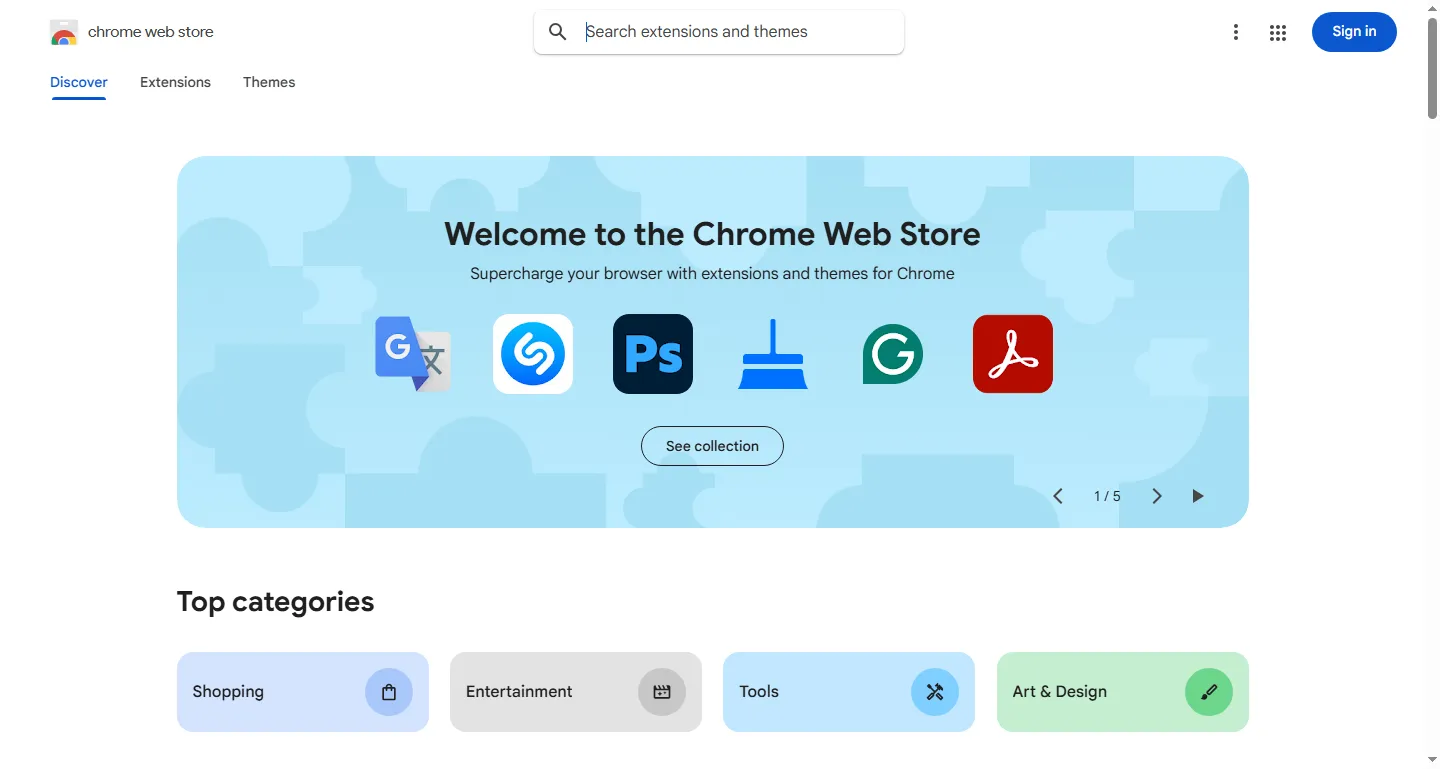Click the Tools wrench icon

(935, 692)
